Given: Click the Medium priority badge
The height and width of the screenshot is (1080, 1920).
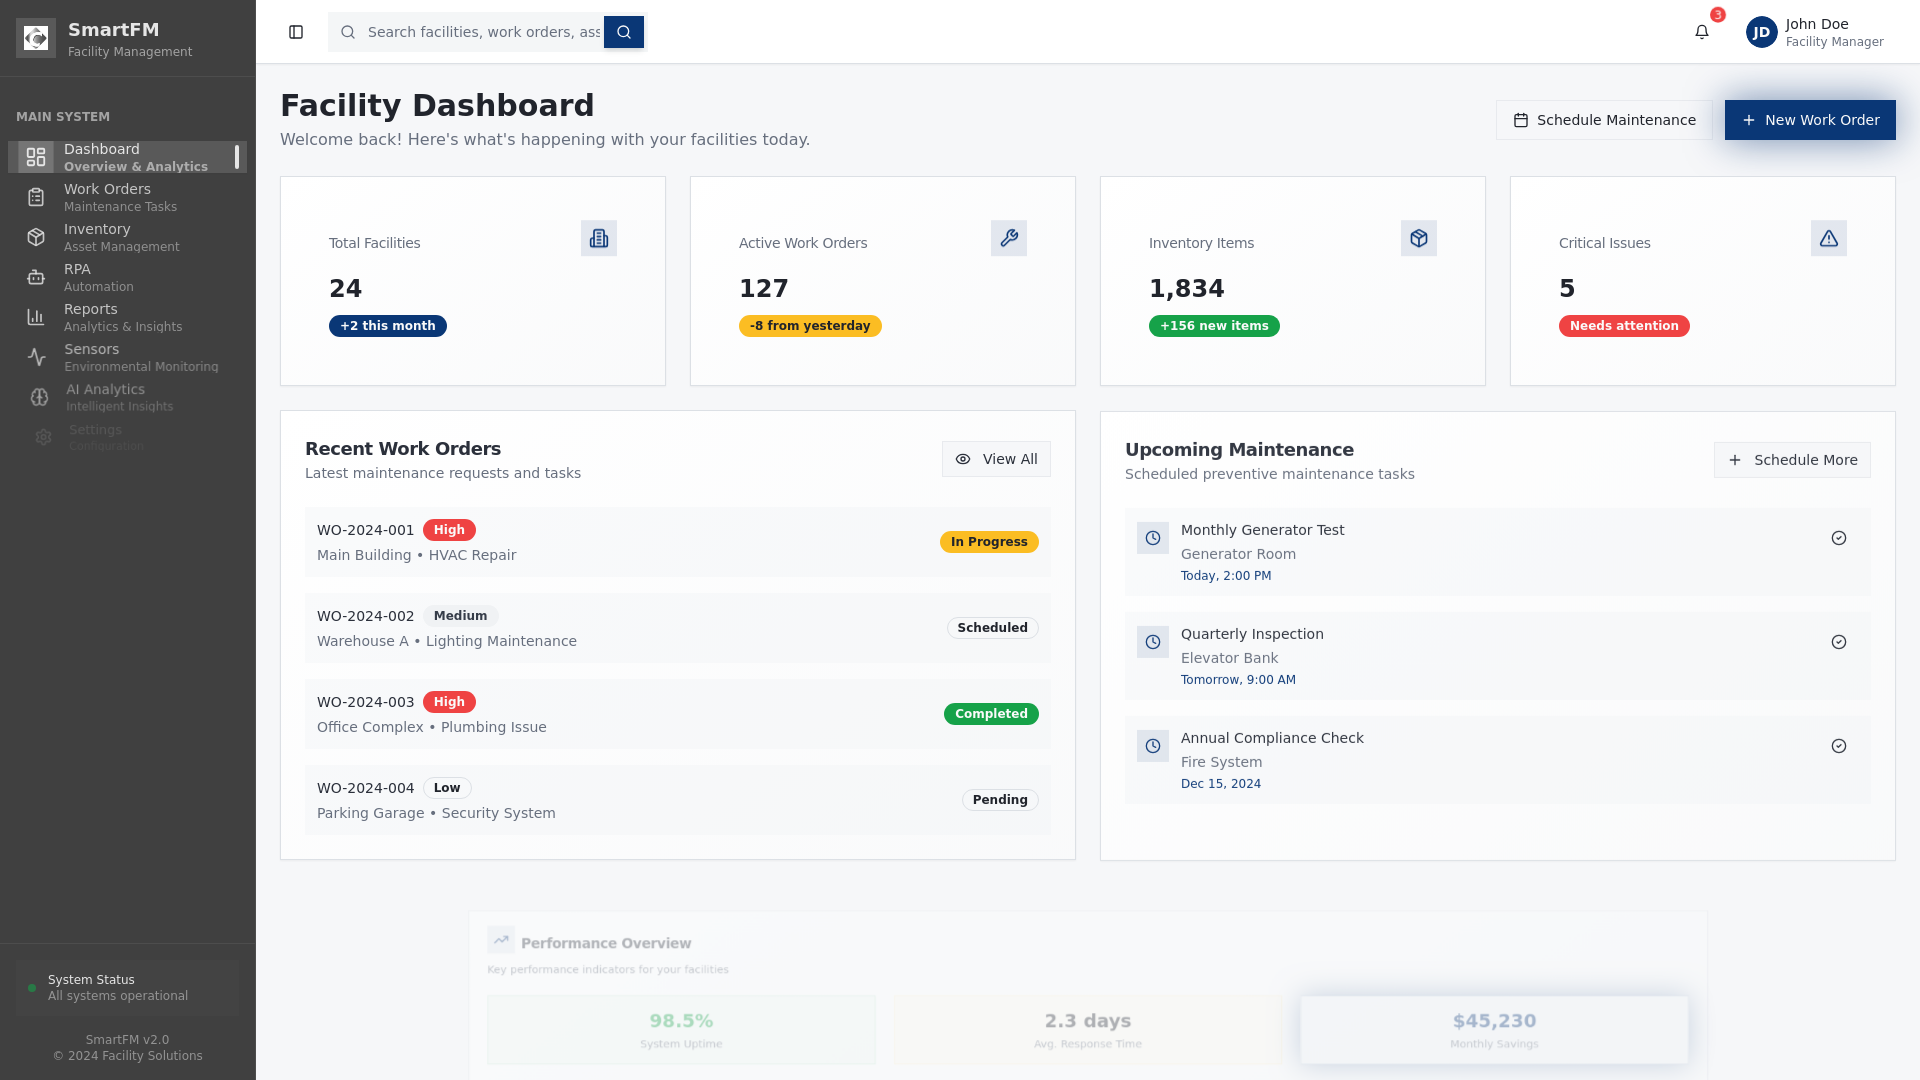Looking at the screenshot, I should click(460, 616).
